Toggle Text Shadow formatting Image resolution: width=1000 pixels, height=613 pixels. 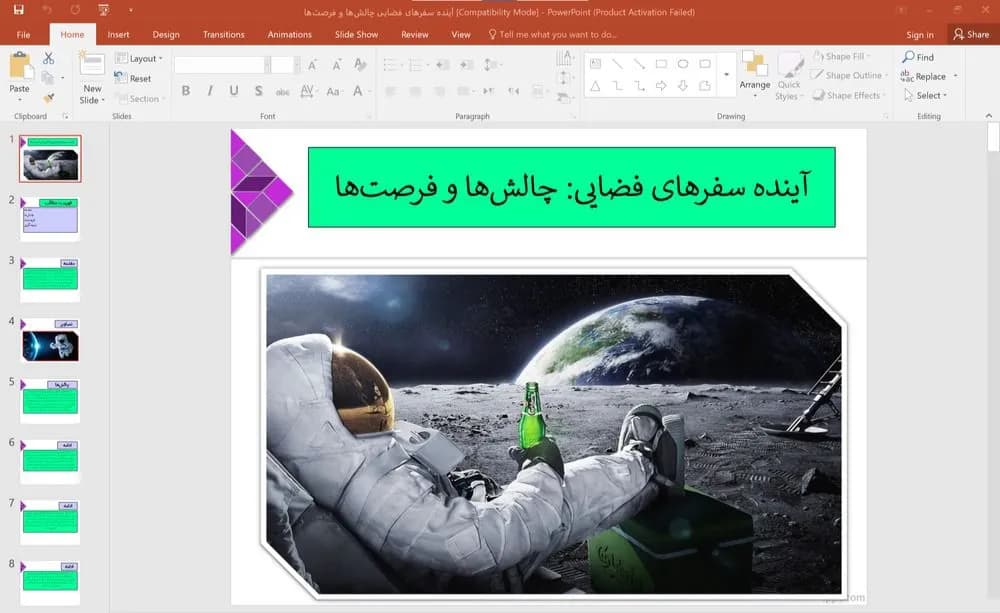(x=258, y=91)
